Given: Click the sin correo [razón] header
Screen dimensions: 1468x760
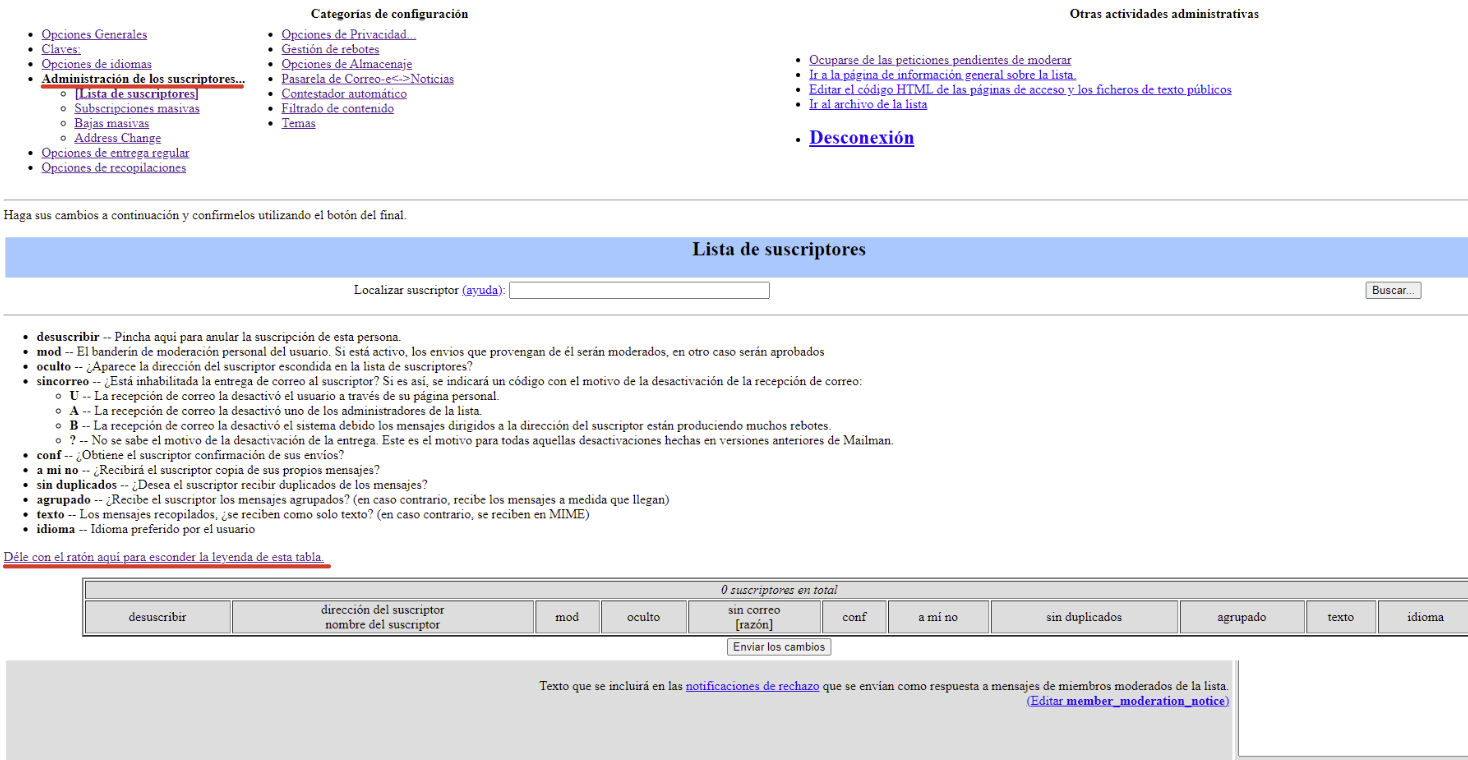Looking at the screenshot, I should pos(755,617).
